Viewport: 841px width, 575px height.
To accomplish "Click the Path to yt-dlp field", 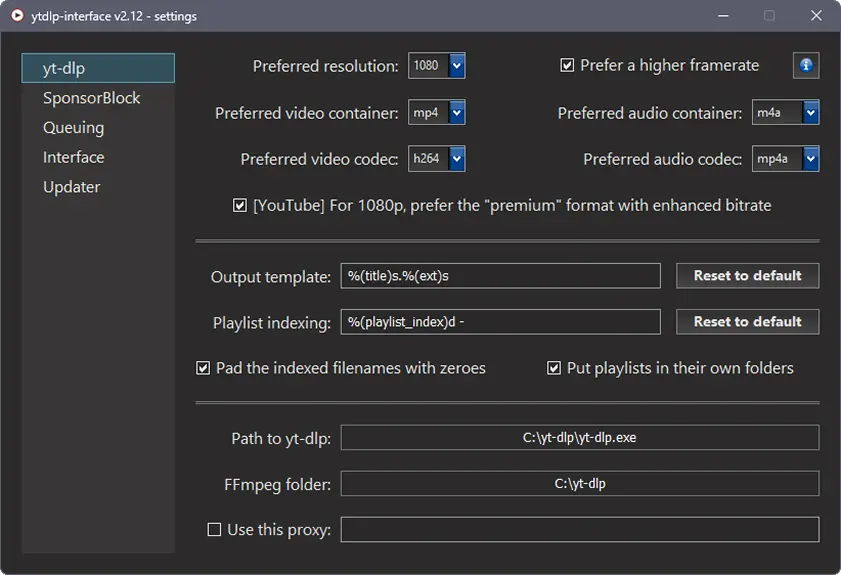I will [x=580, y=438].
